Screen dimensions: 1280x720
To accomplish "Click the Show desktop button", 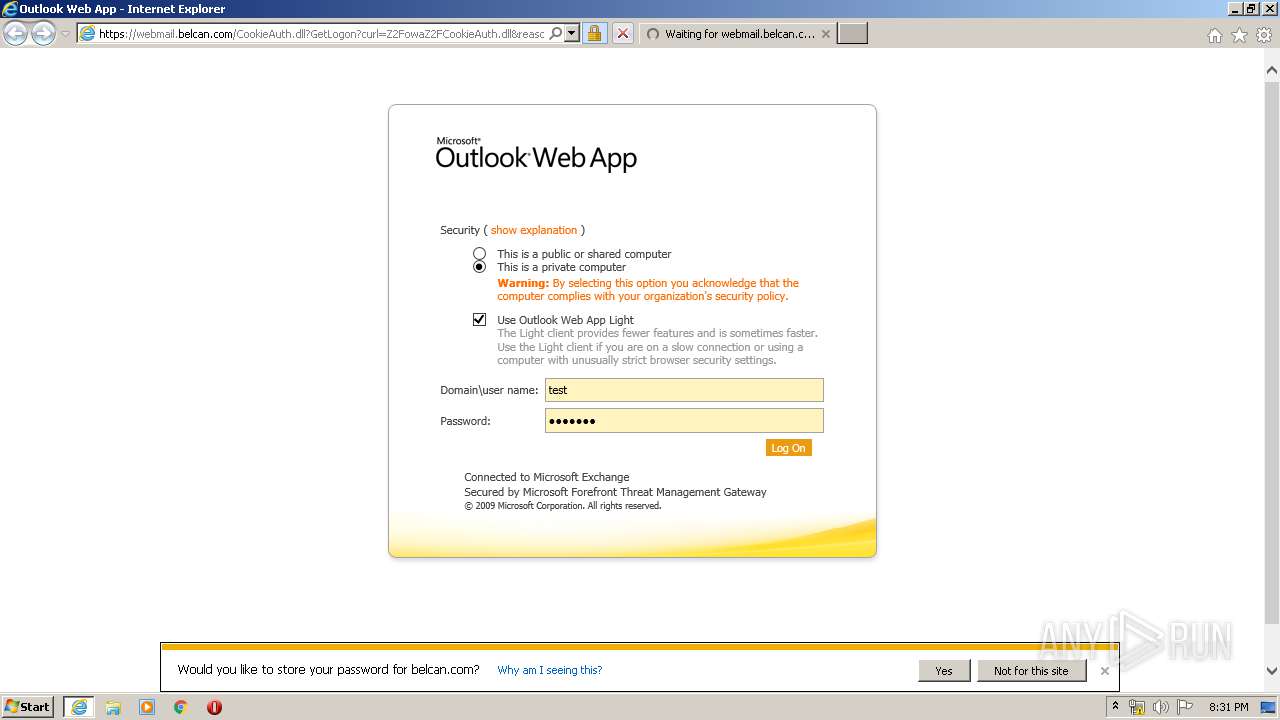I will click(x=1270, y=707).
